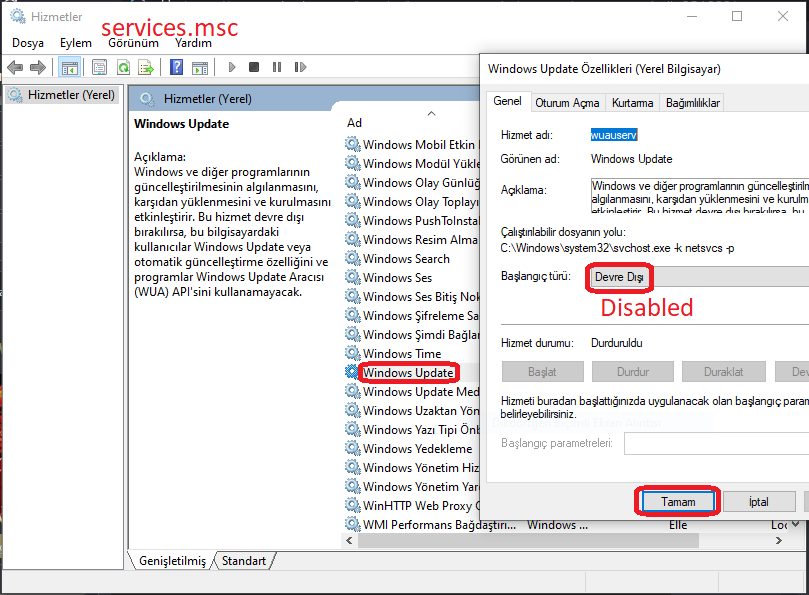Click the Windows Ses service gear icon

(x=352, y=277)
